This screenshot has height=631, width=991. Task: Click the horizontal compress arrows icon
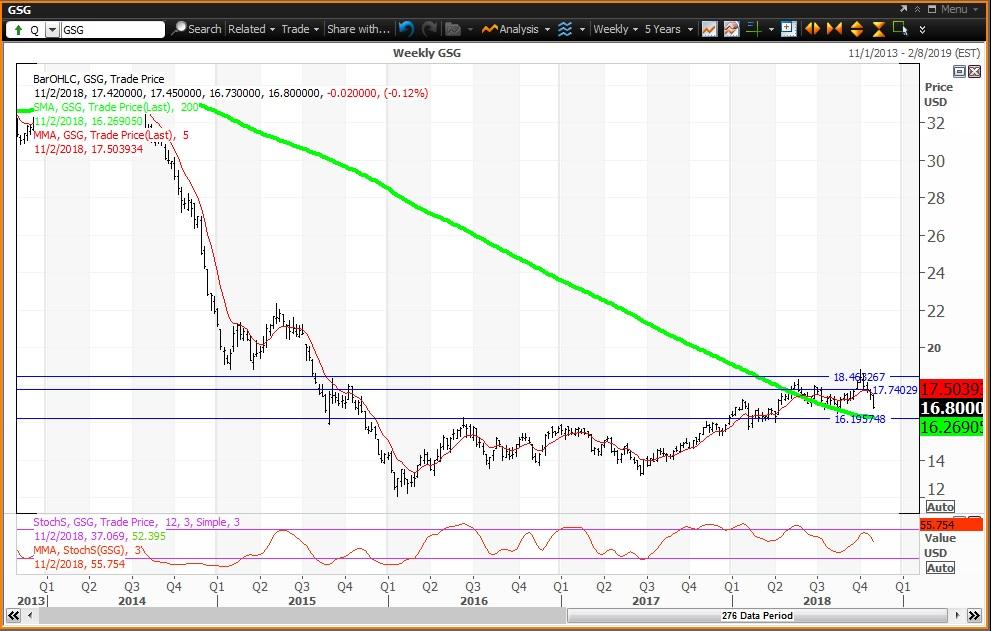point(834,29)
